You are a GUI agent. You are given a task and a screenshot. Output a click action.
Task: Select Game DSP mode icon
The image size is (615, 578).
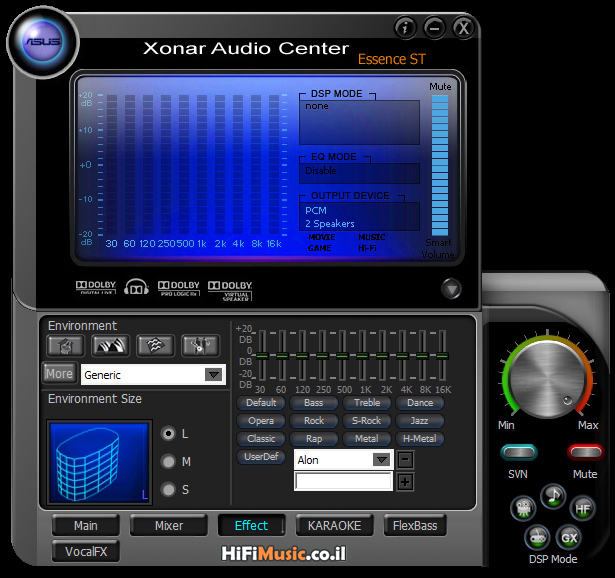click(537, 538)
